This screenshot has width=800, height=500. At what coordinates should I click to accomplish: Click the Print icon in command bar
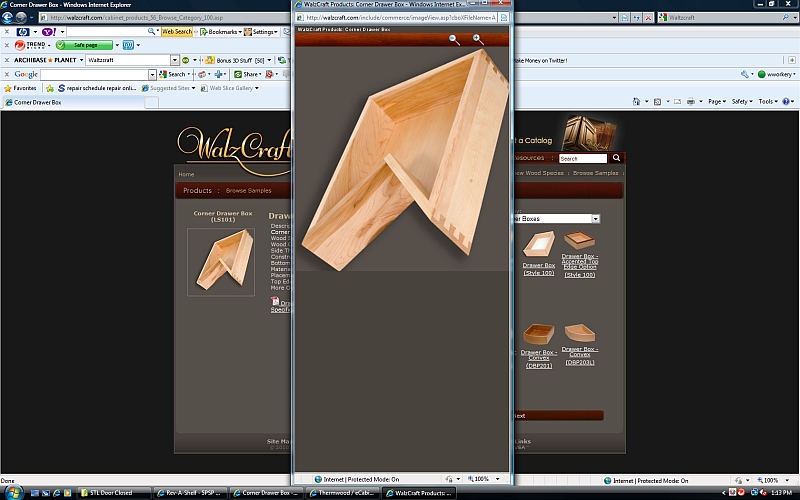690,102
